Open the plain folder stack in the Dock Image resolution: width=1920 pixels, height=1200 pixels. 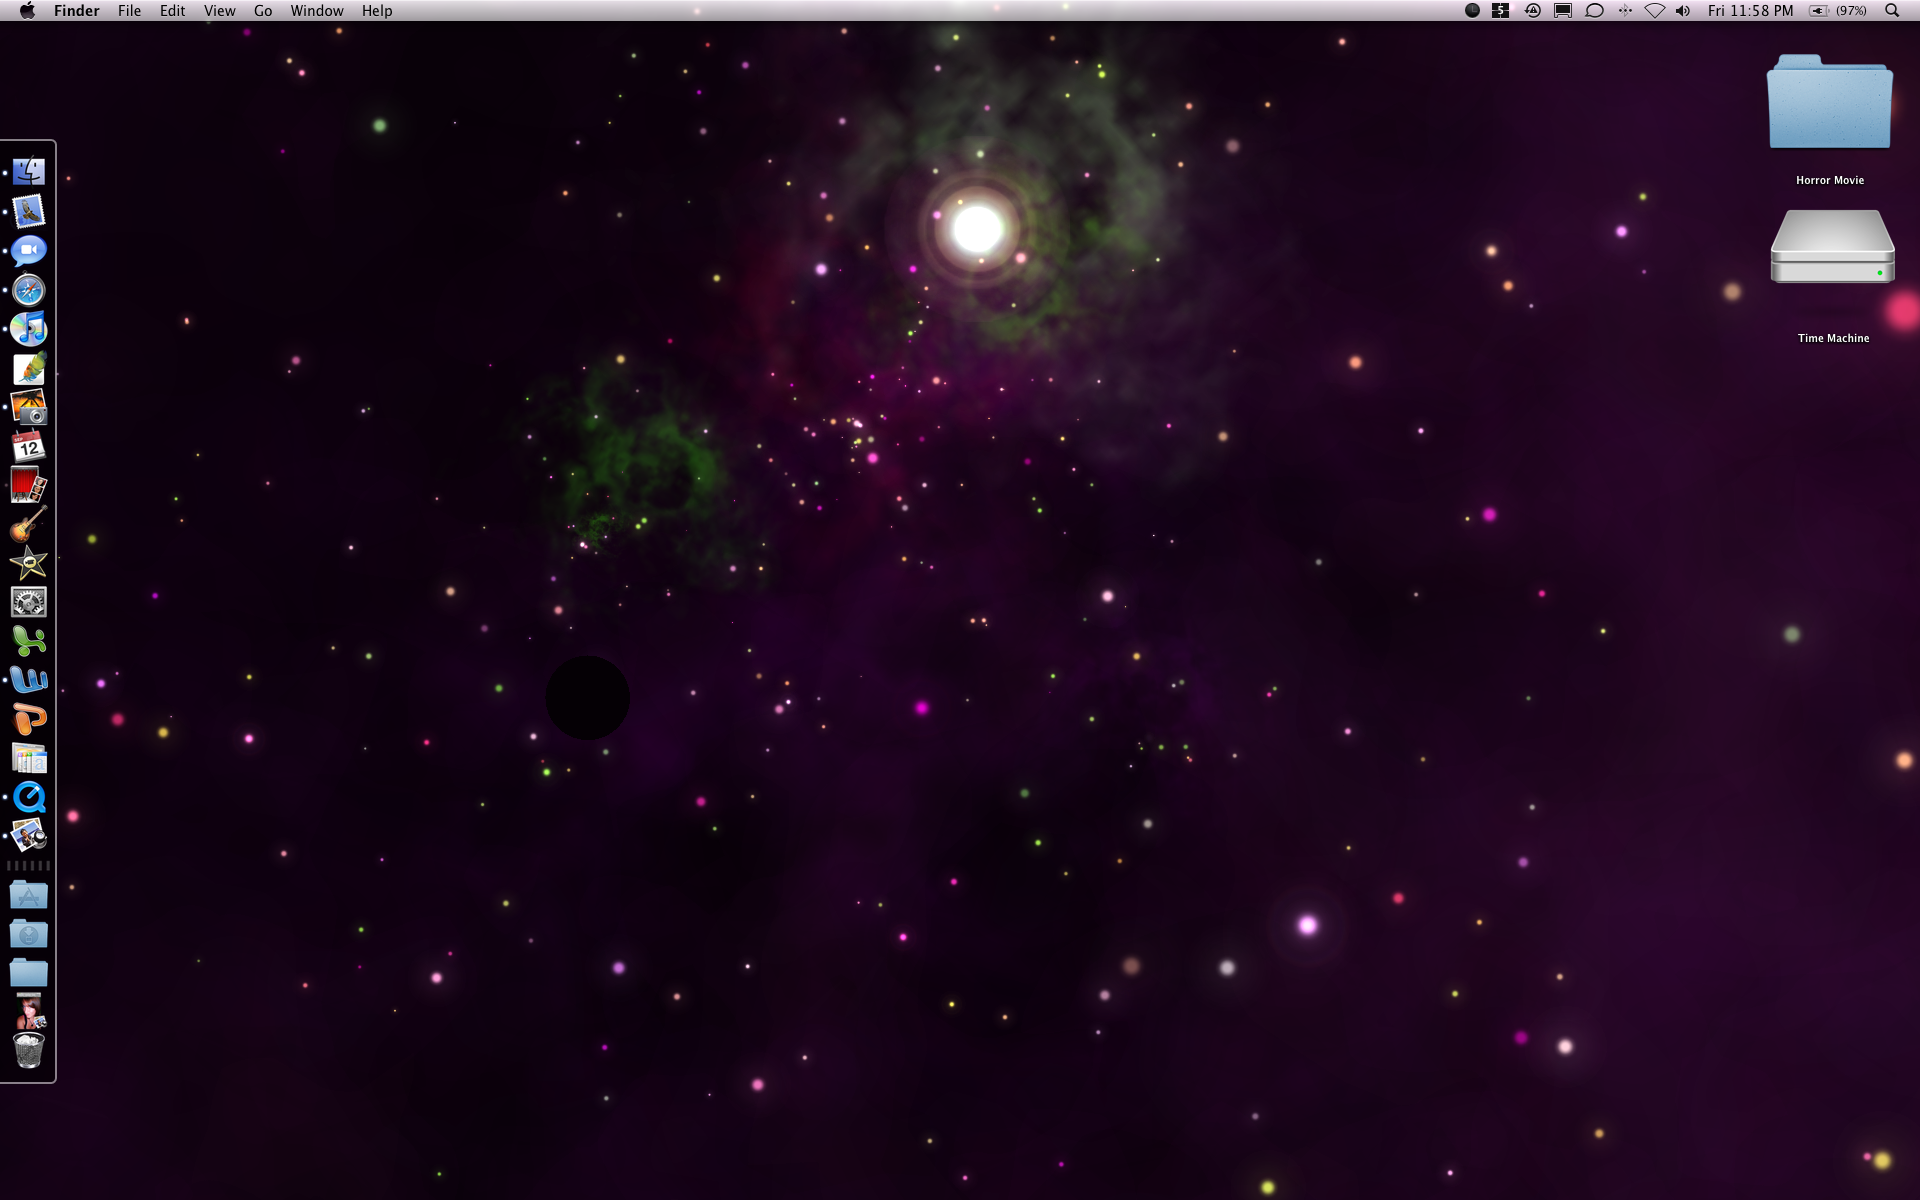coord(29,972)
